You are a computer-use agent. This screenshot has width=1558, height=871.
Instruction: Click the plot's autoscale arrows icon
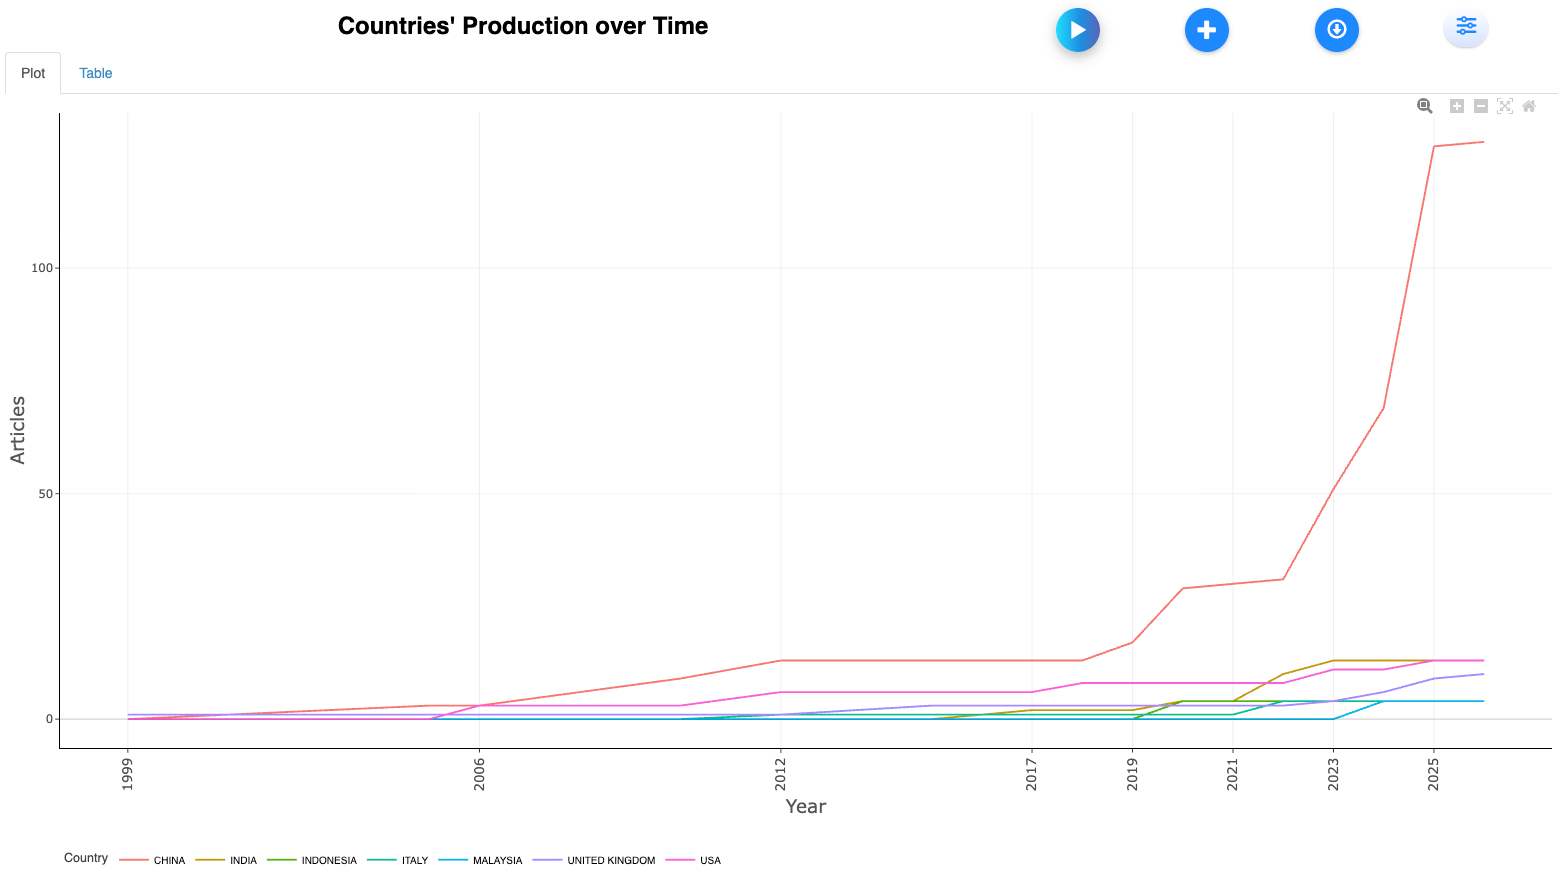(x=1505, y=106)
